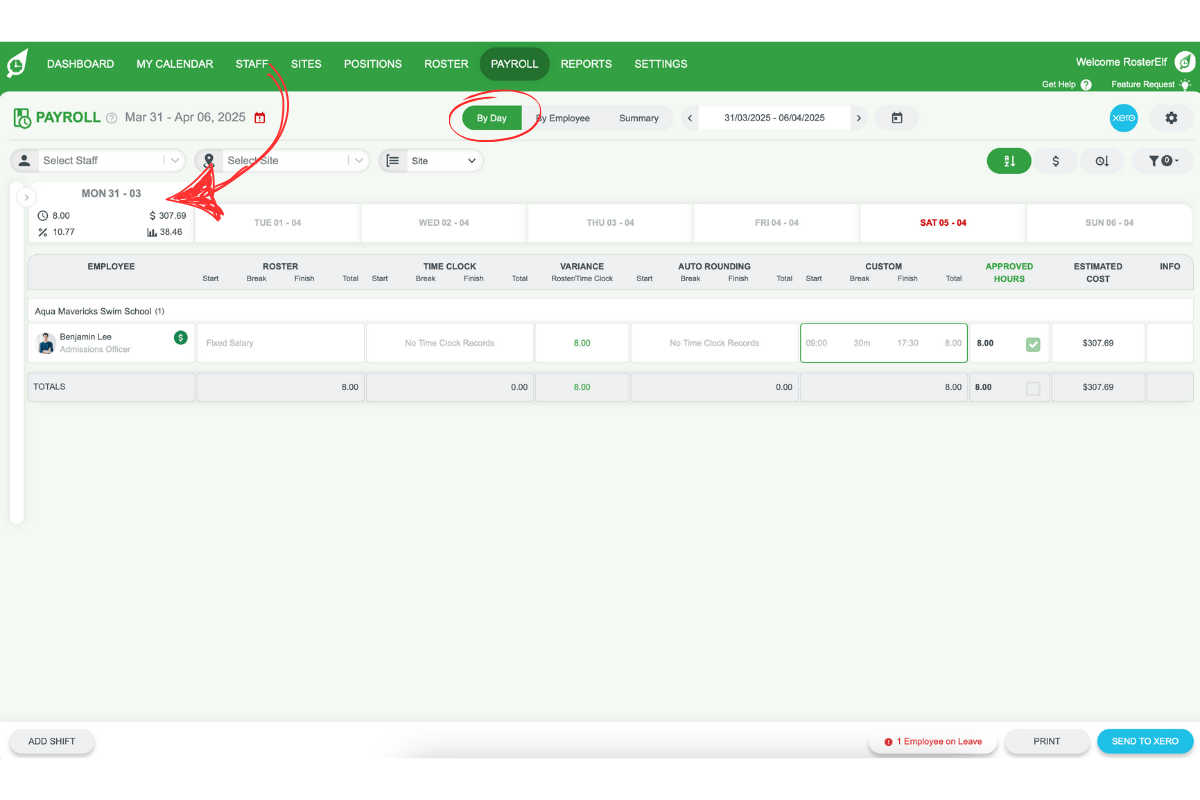Select the TUE 01 - 04 day tab
Screen dimensions: 1200x800
coord(277,223)
